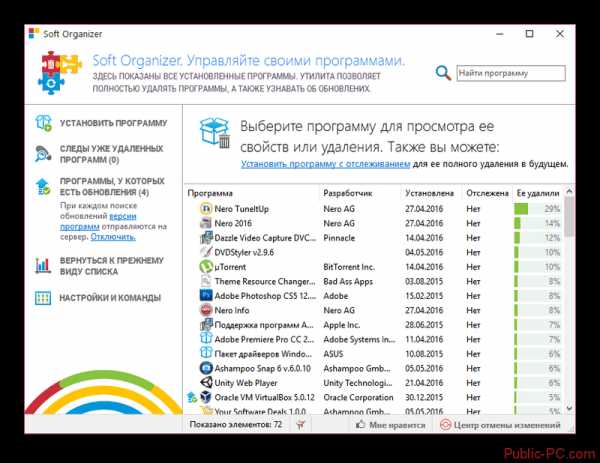This screenshot has width=600, height=463.
Task: Click the date 04.05.2016 for DVDStyler
Action: (424, 252)
